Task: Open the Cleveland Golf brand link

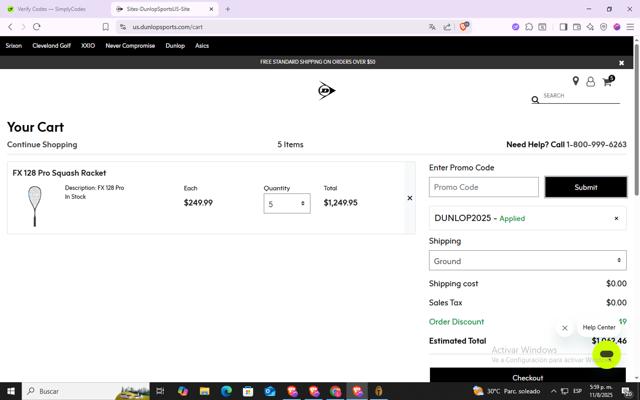Action: [51, 46]
